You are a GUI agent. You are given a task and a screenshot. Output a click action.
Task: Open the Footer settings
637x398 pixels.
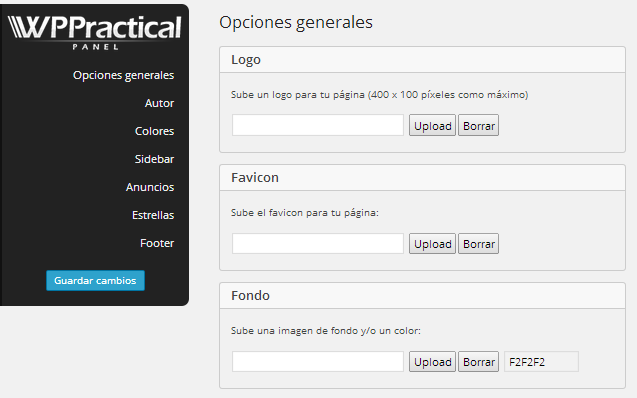point(157,243)
